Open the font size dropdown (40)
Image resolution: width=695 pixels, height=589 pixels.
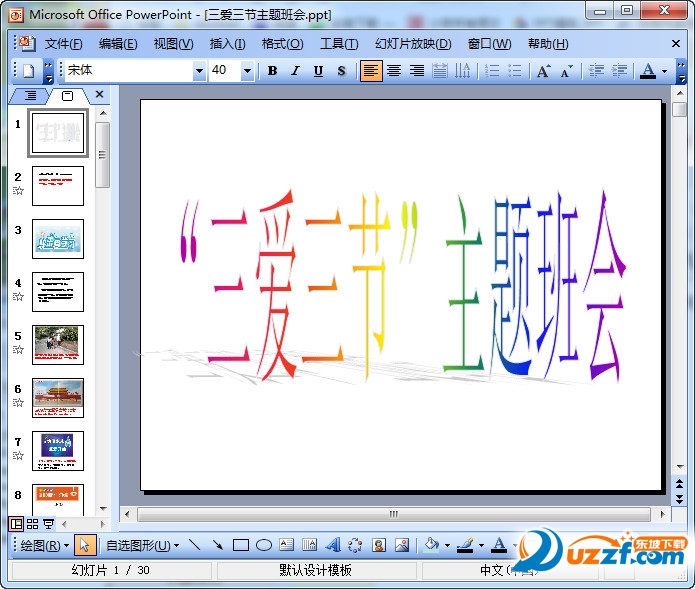click(x=247, y=70)
